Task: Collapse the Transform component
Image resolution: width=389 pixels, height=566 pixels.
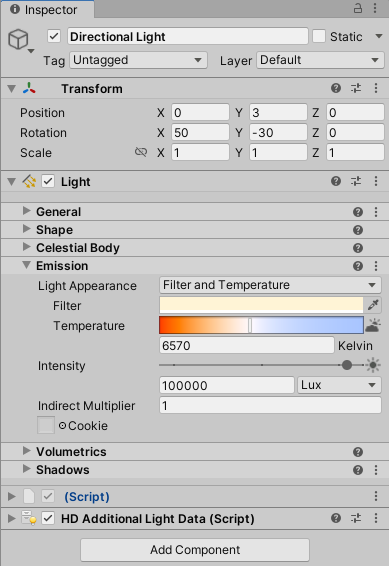Action: click(12, 88)
